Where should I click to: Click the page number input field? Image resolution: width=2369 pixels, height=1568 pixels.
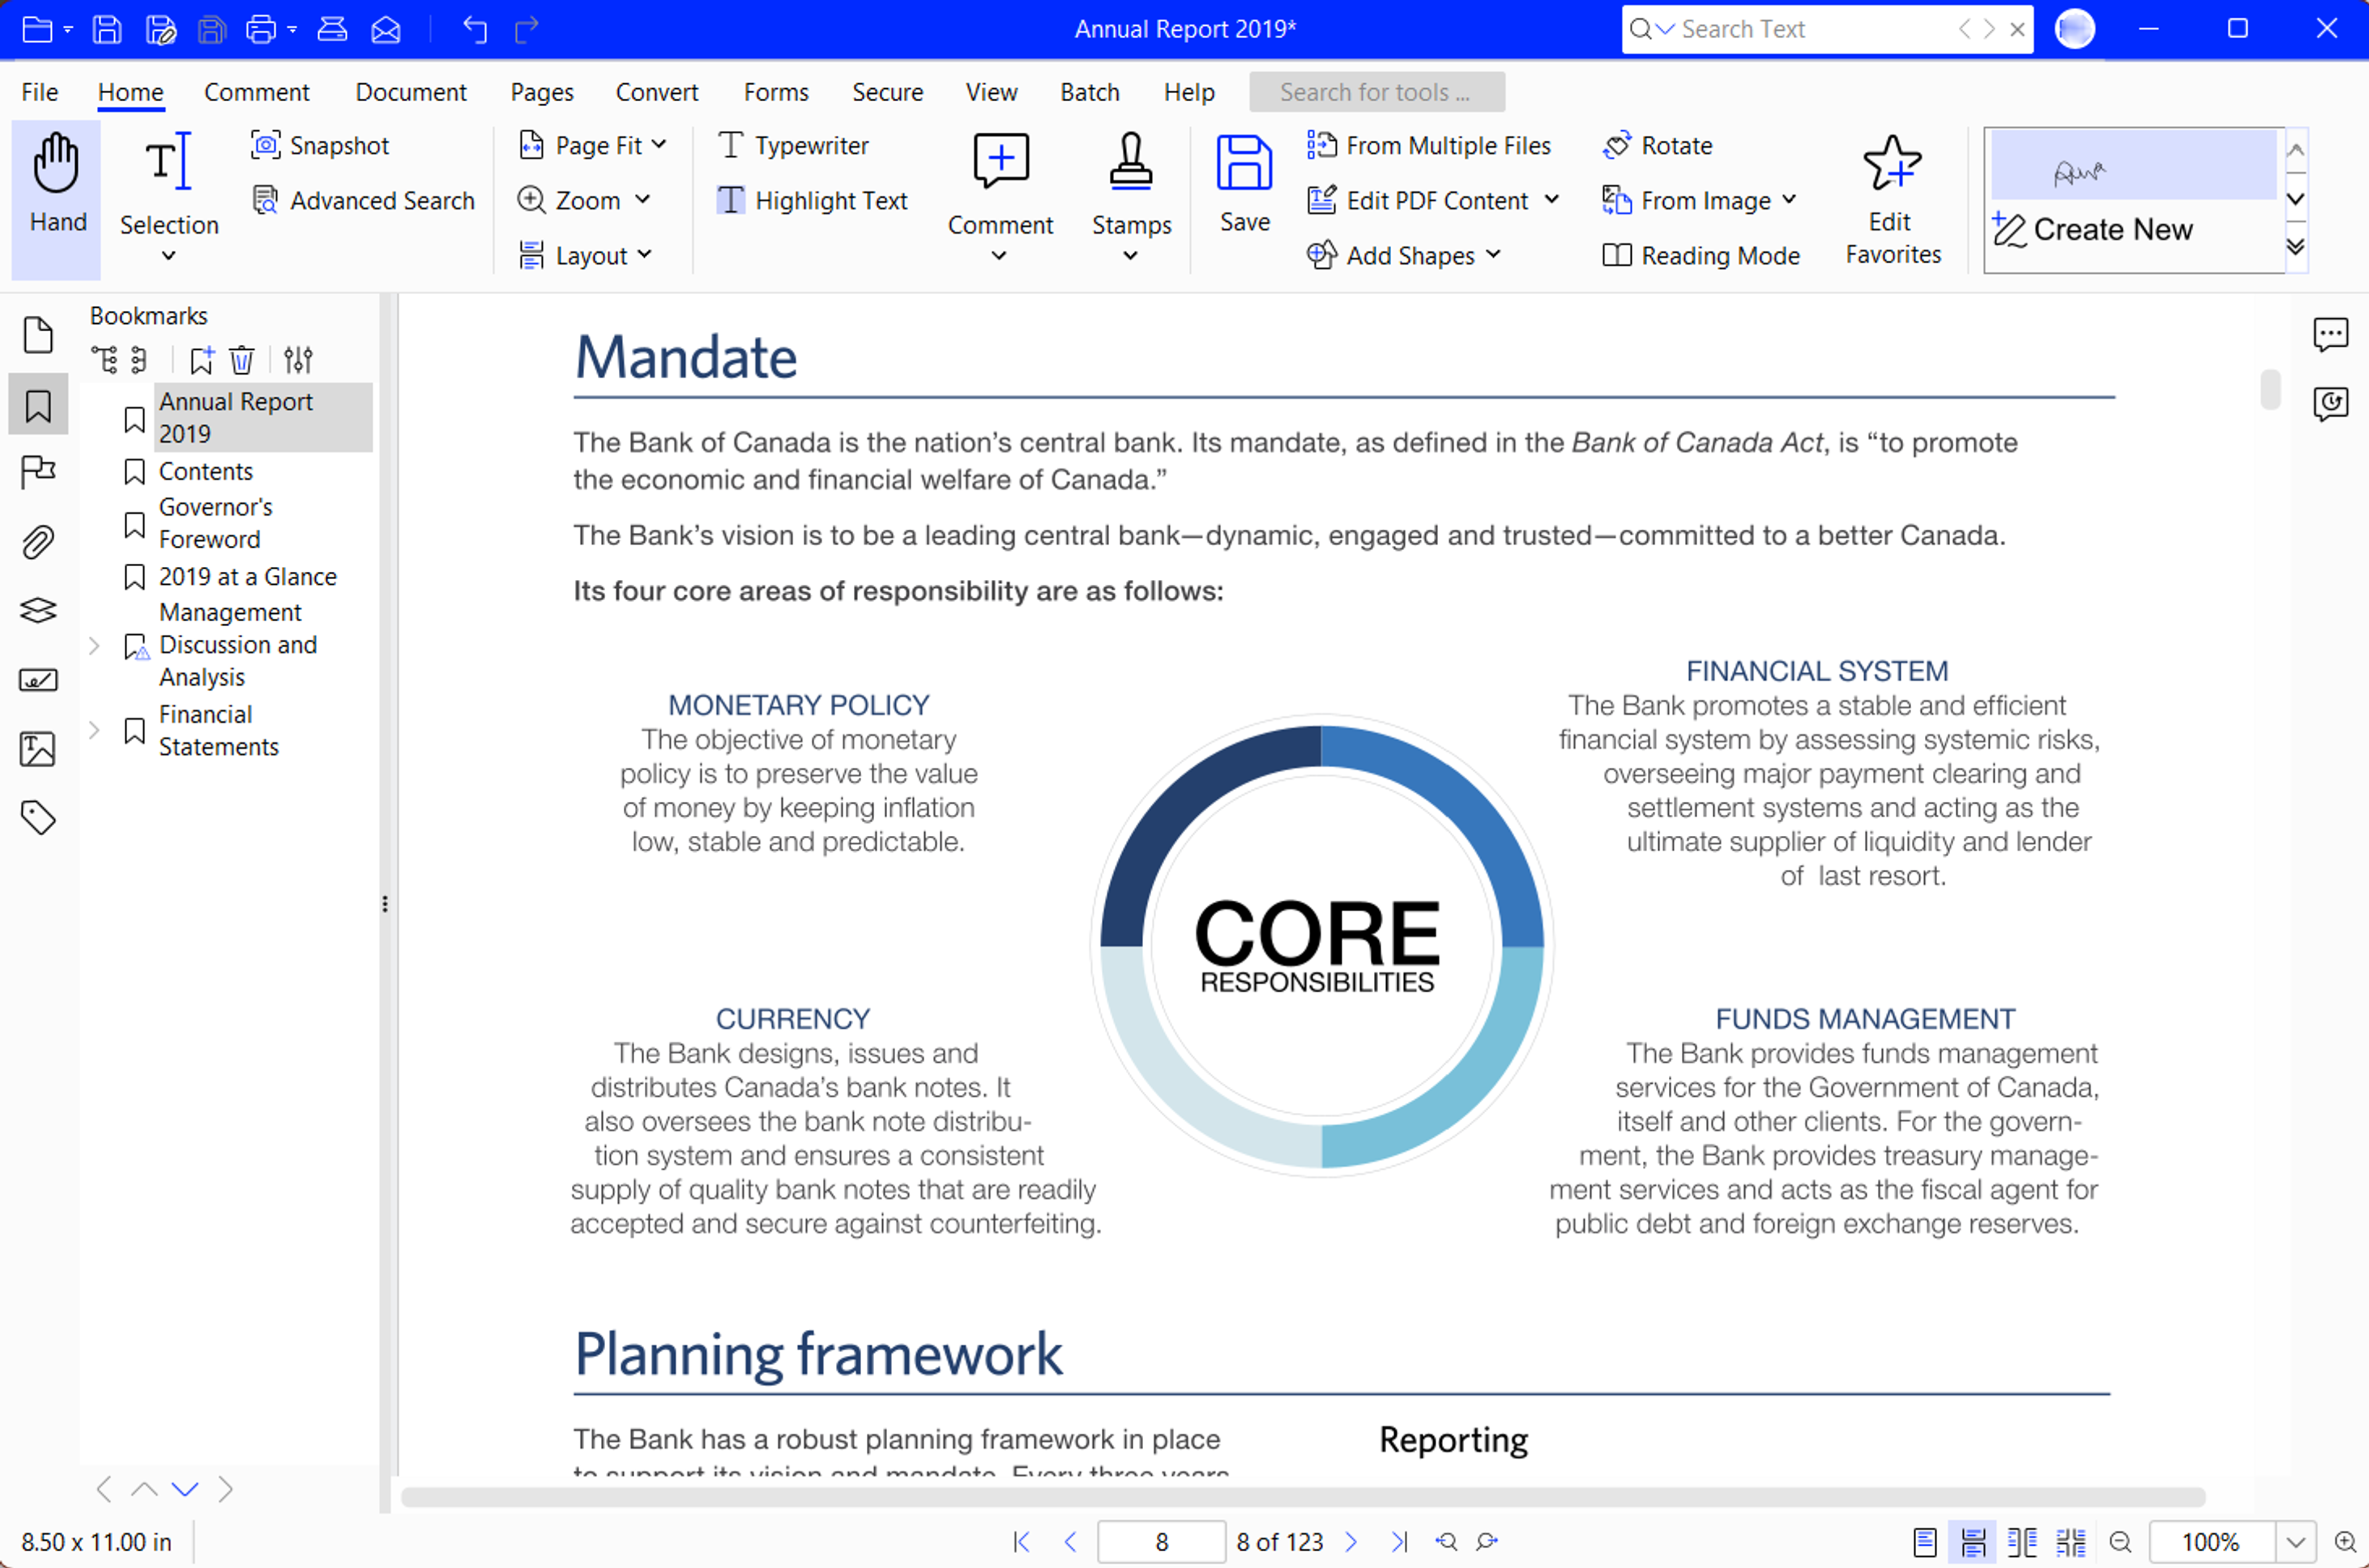pos(1161,1542)
